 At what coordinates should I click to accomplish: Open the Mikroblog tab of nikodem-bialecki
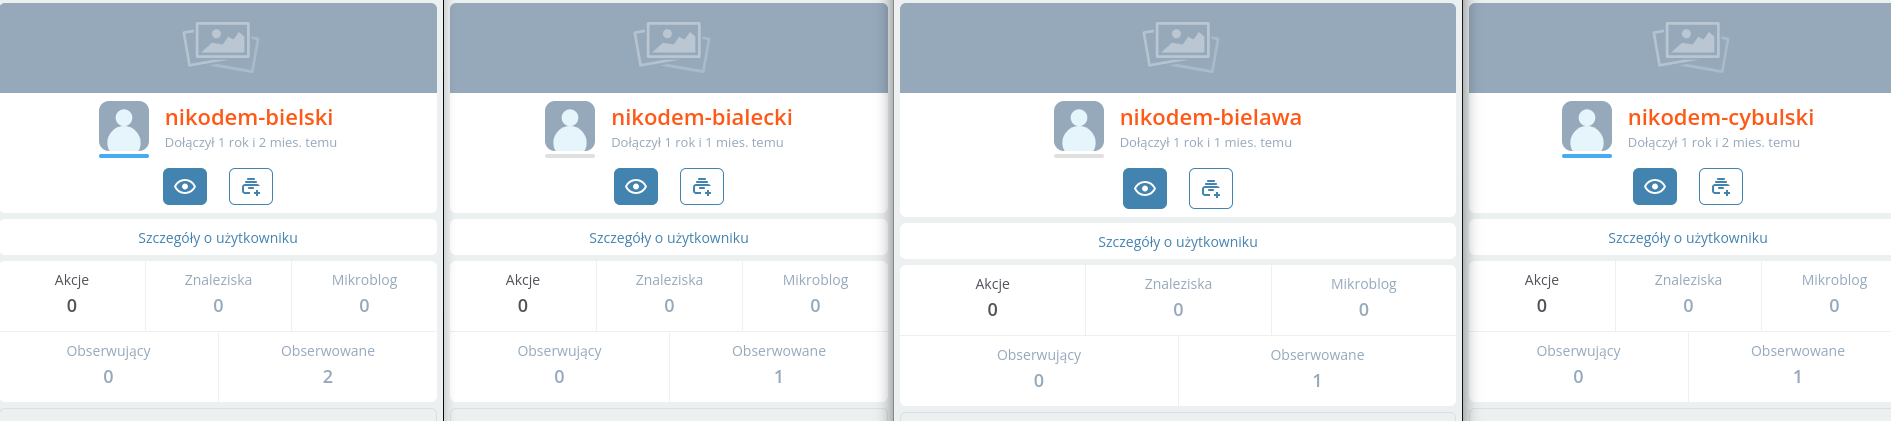click(815, 293)
